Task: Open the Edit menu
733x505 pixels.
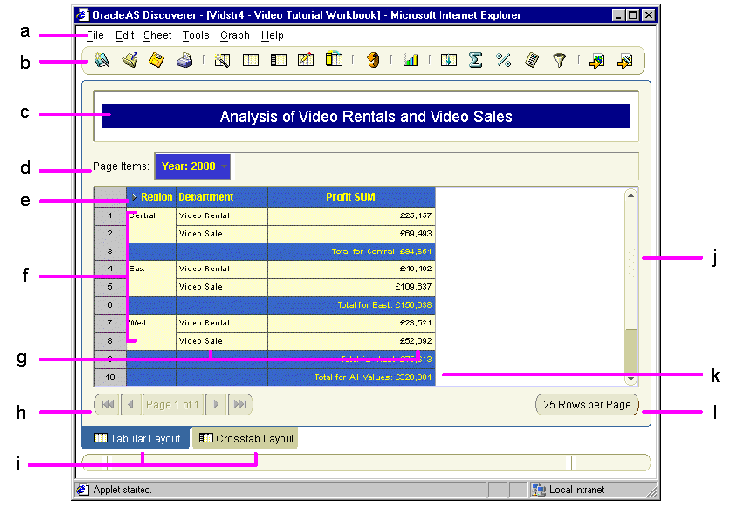Action: pyautogui.click(x=125, y=36)
